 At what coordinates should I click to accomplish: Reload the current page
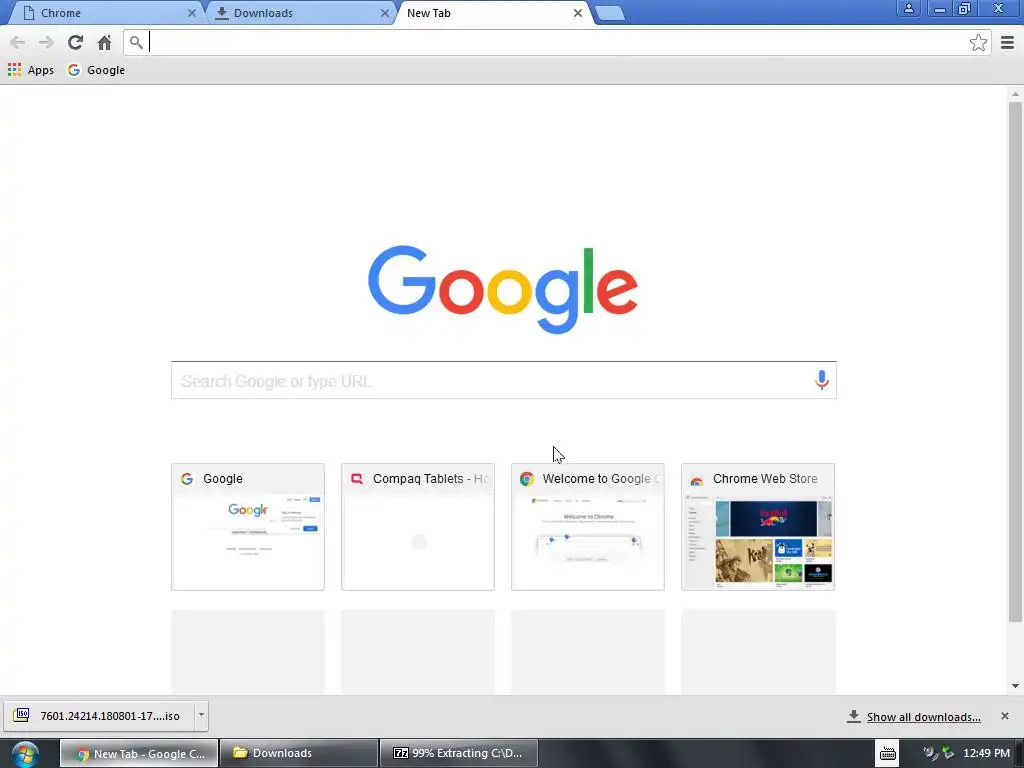click(x=75, y=42)
